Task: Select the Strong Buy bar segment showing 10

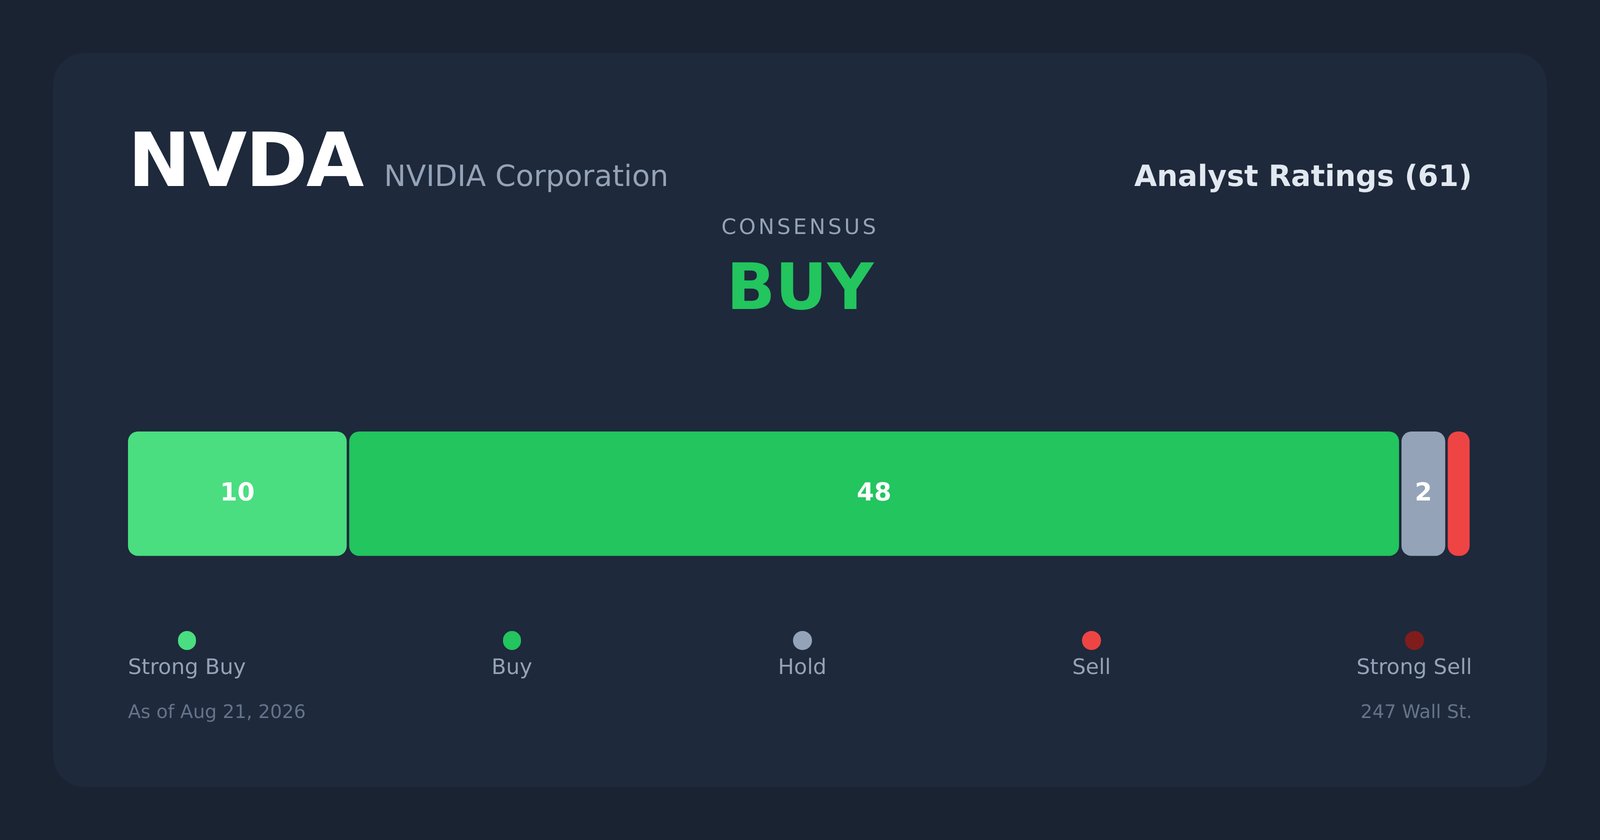Action: click(x=237, y=494)
